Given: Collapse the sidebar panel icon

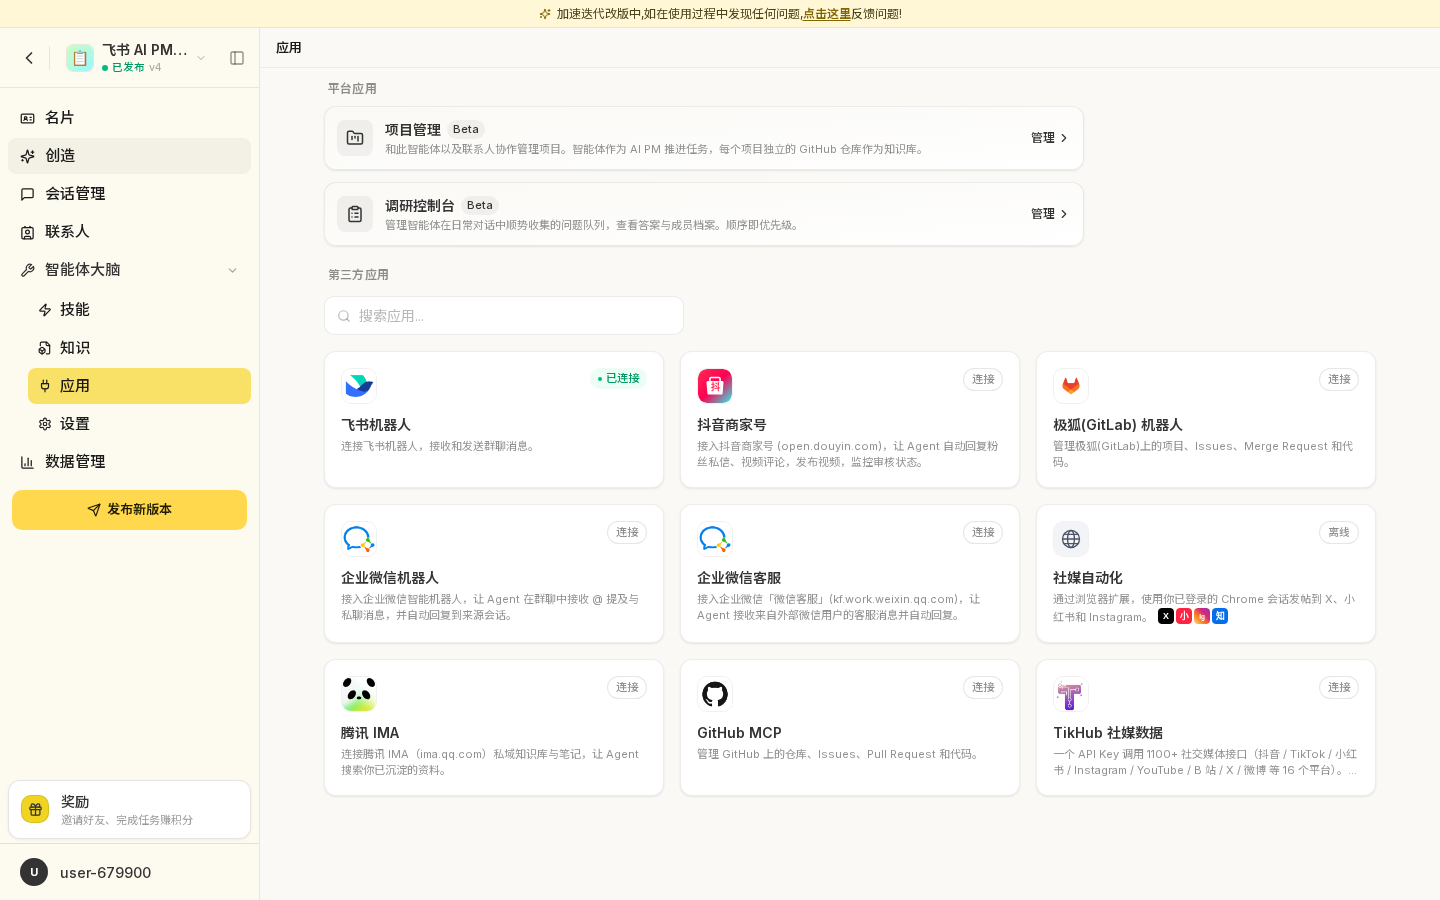Looking at the screenshot, I should coord(237,58).
